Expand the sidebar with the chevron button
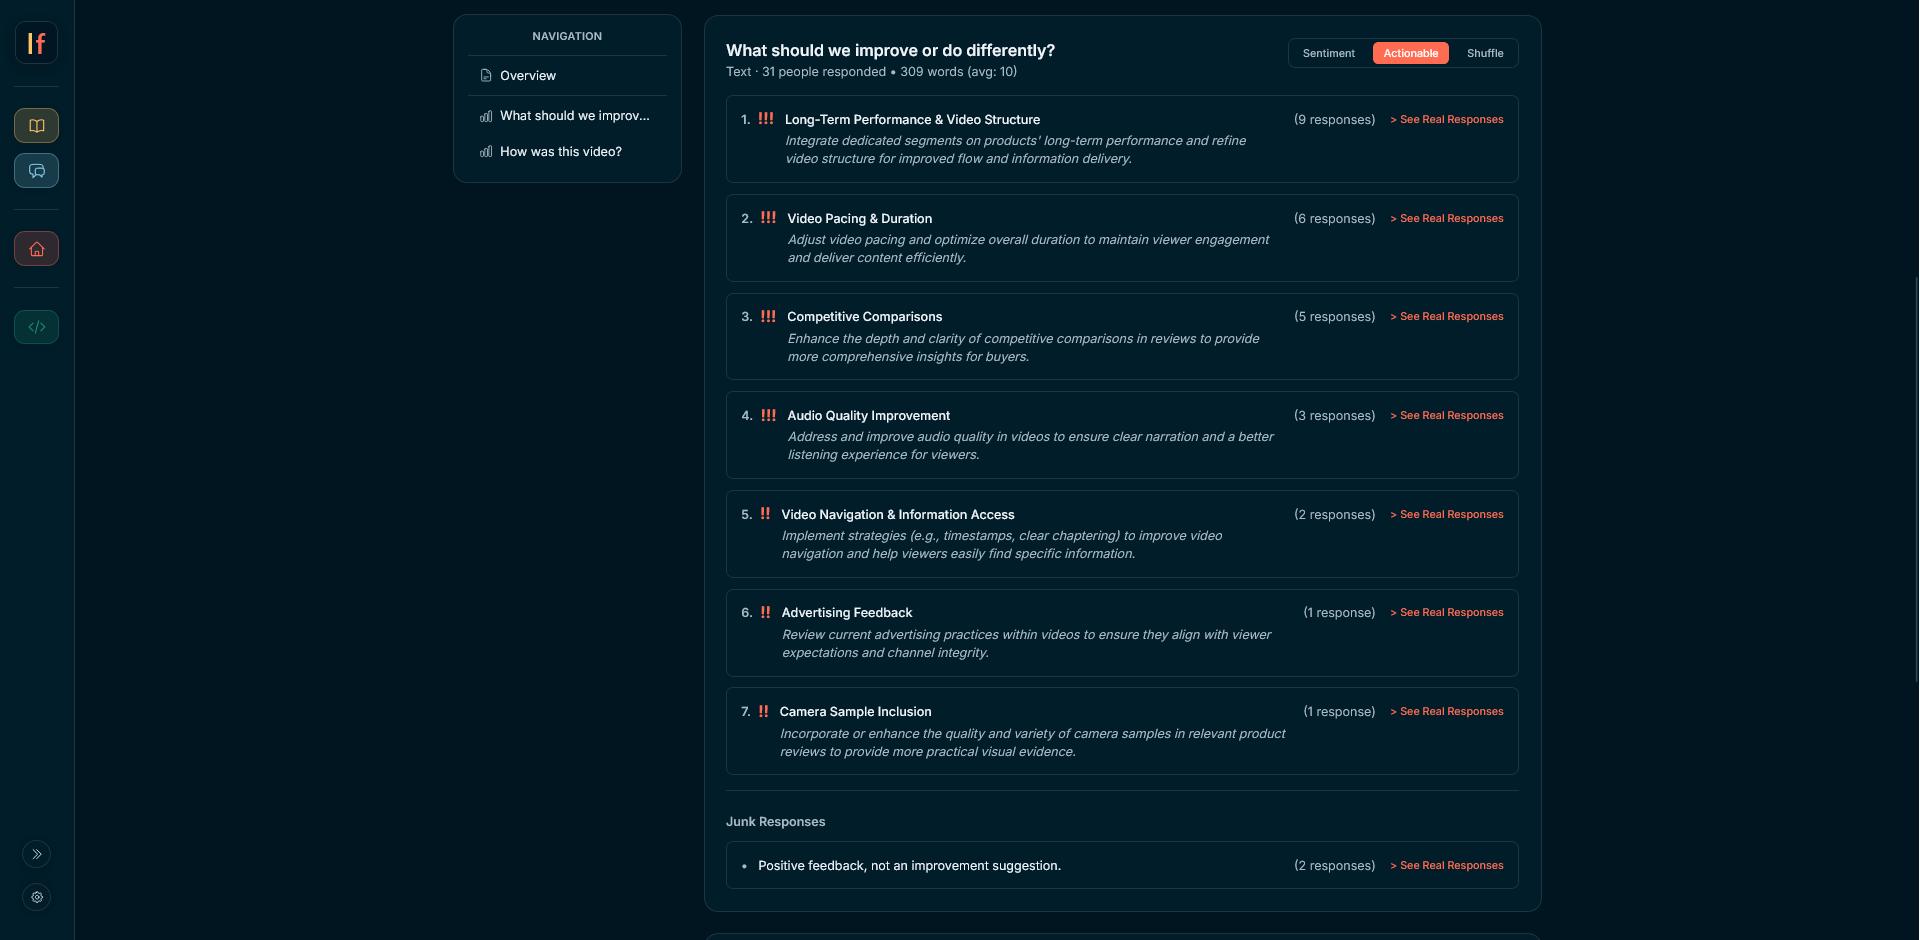This screenshot has height=940, width=1920. point(36,854)
